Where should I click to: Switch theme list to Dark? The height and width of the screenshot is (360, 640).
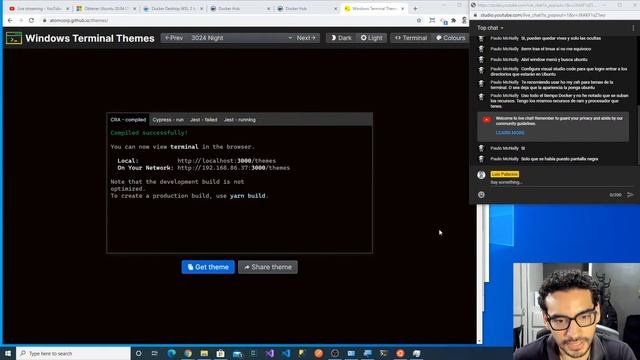coord(341,38)
